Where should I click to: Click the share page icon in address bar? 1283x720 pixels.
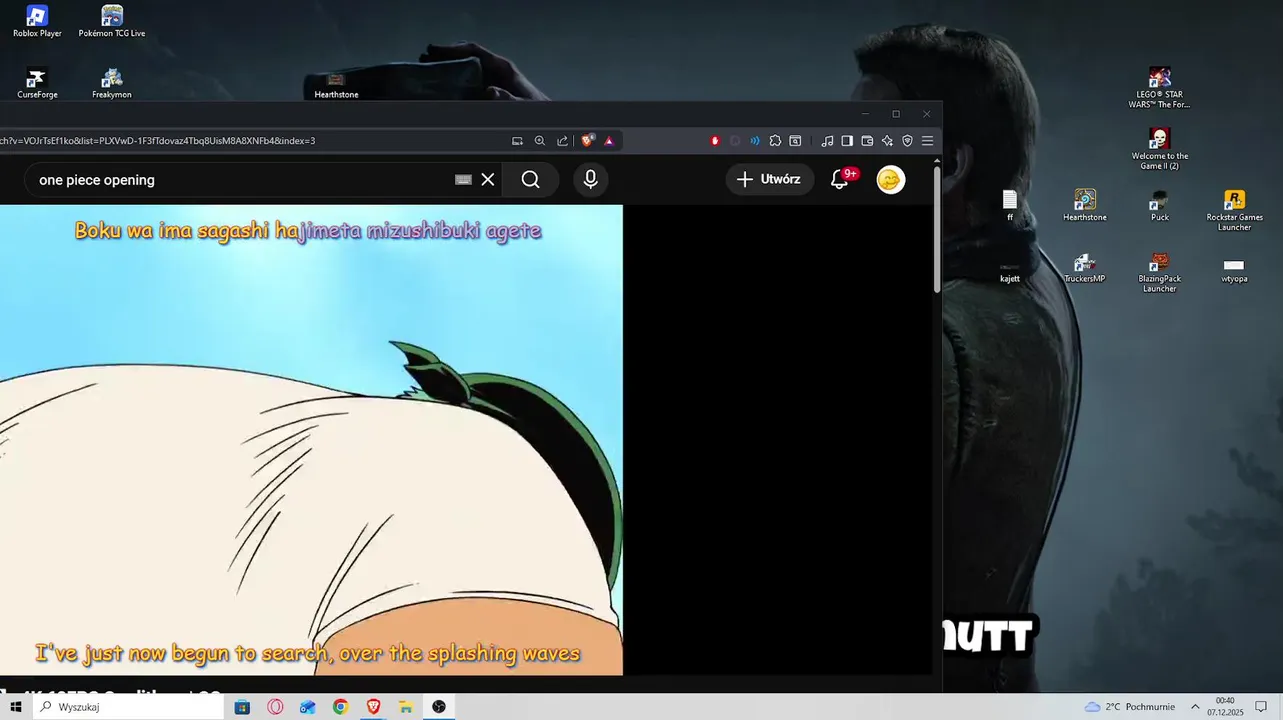pos(562,141)
